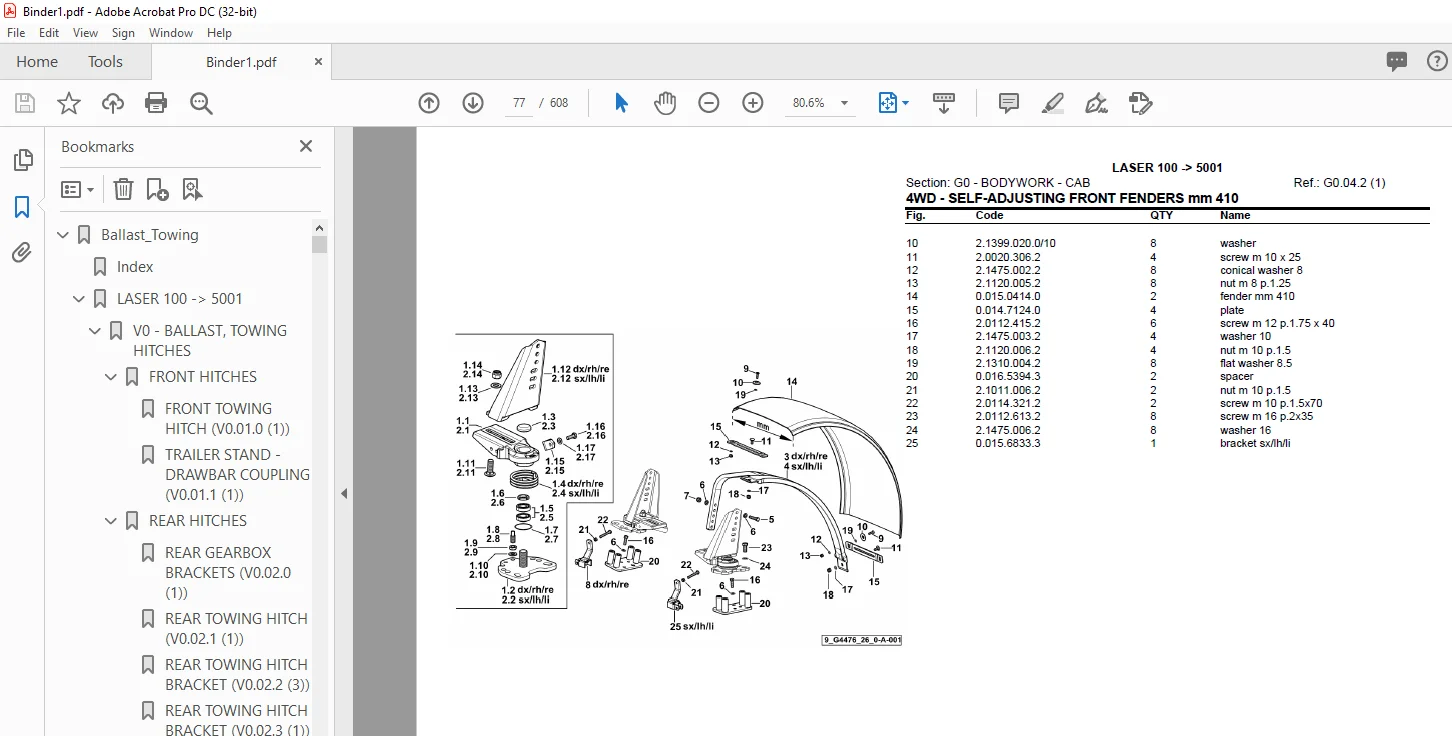Open the View menu
The height and width of the screenshot is (736, 1452).
pos(85,33)
